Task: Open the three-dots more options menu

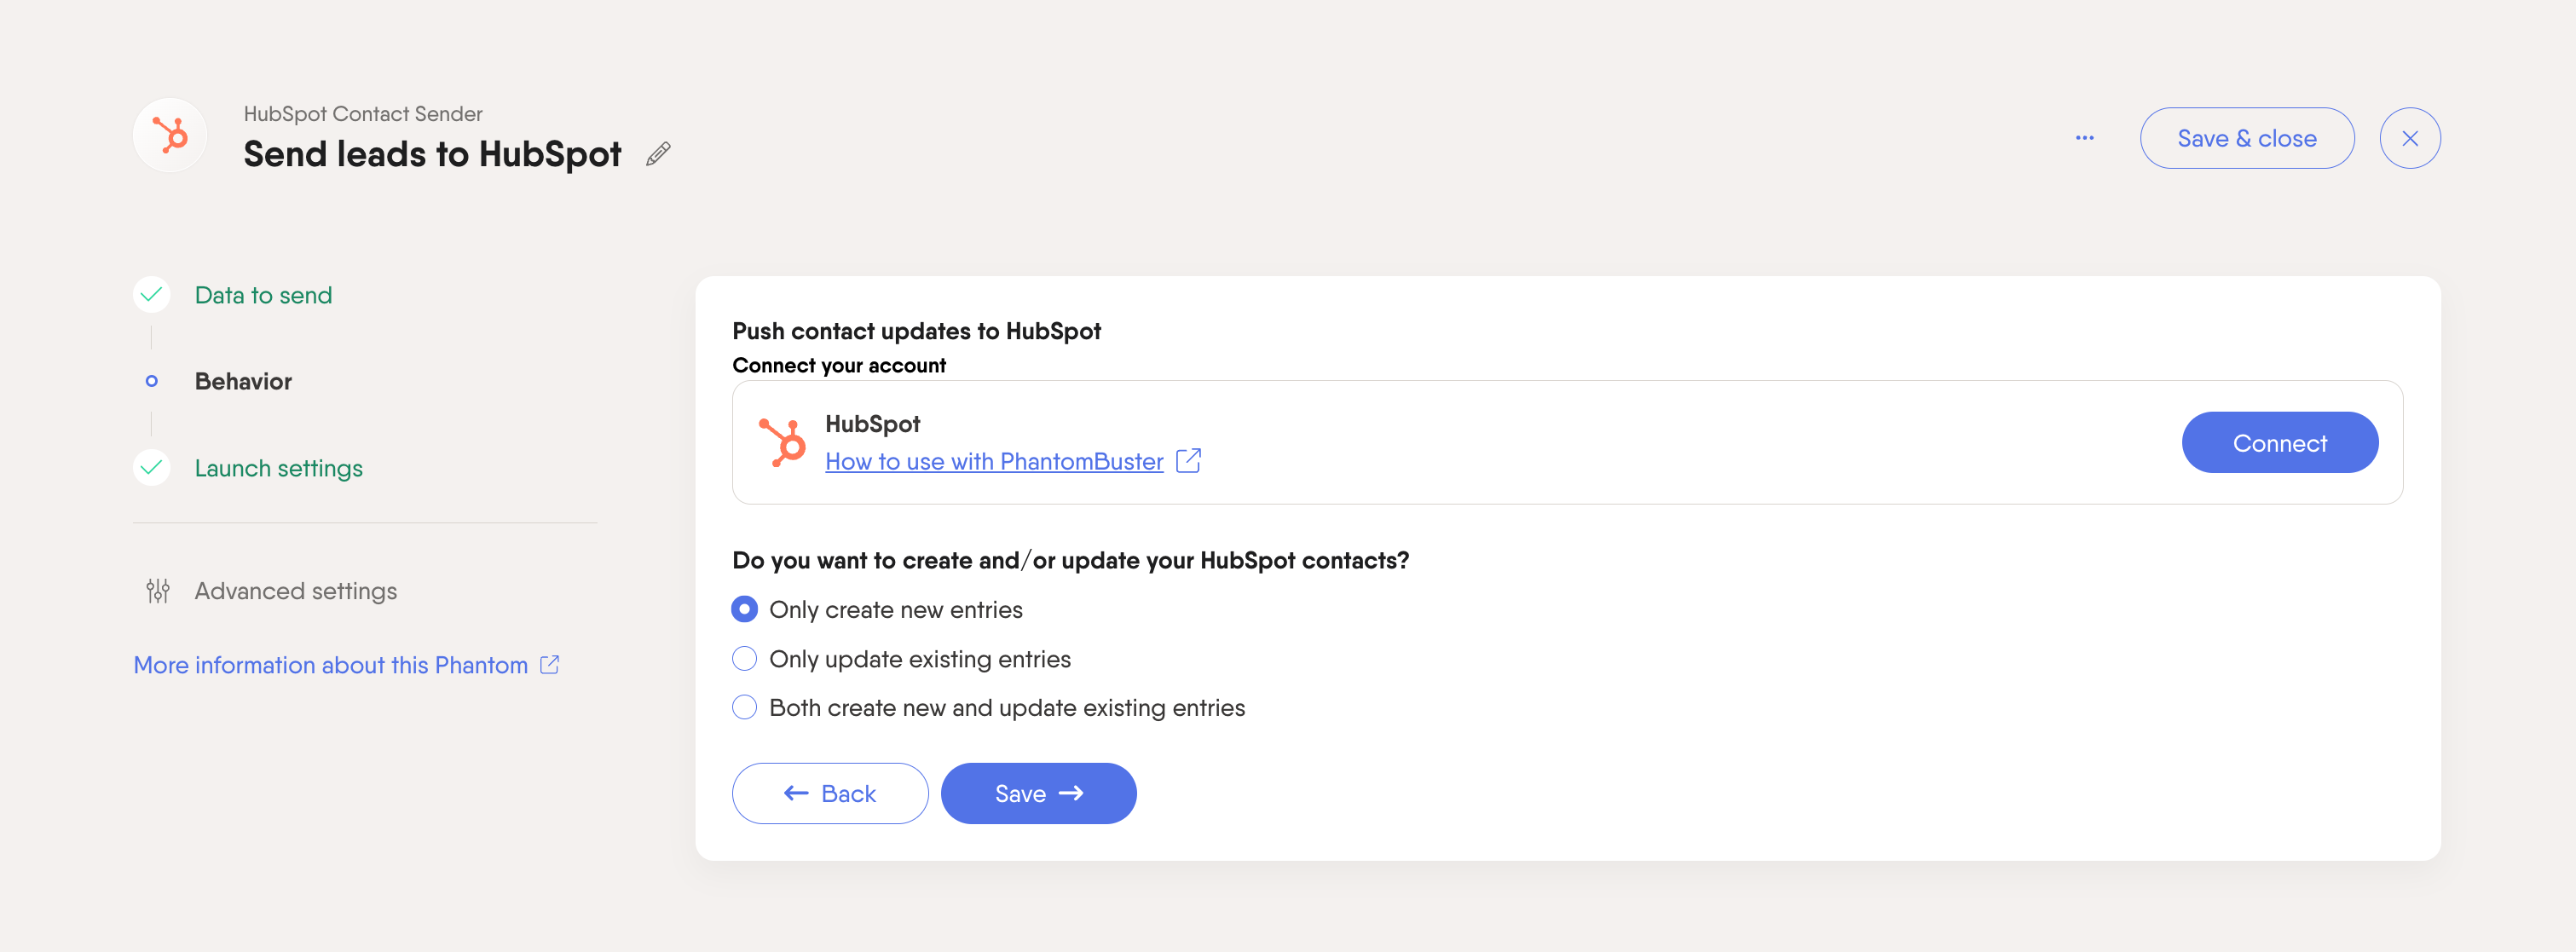Action: tap(2084, 138)
